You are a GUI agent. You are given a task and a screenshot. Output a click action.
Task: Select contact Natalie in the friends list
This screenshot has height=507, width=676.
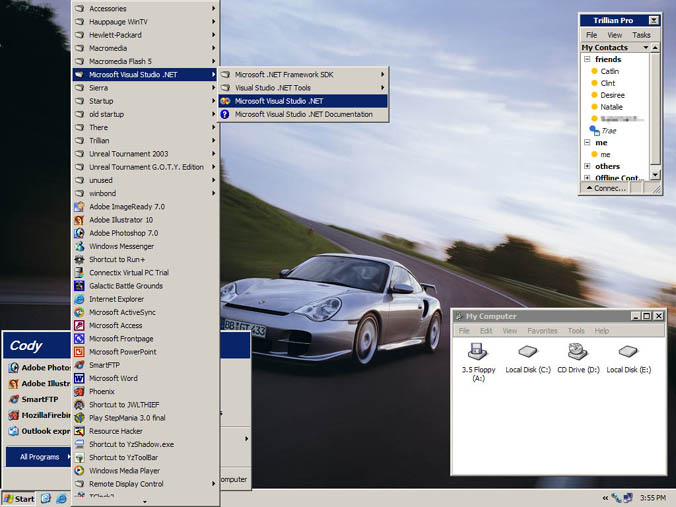(611, 106)
